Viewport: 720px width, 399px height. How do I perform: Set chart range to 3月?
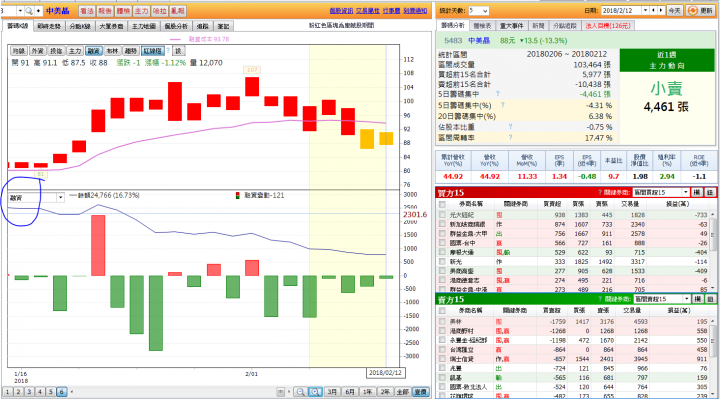click(x=332, y=392)
